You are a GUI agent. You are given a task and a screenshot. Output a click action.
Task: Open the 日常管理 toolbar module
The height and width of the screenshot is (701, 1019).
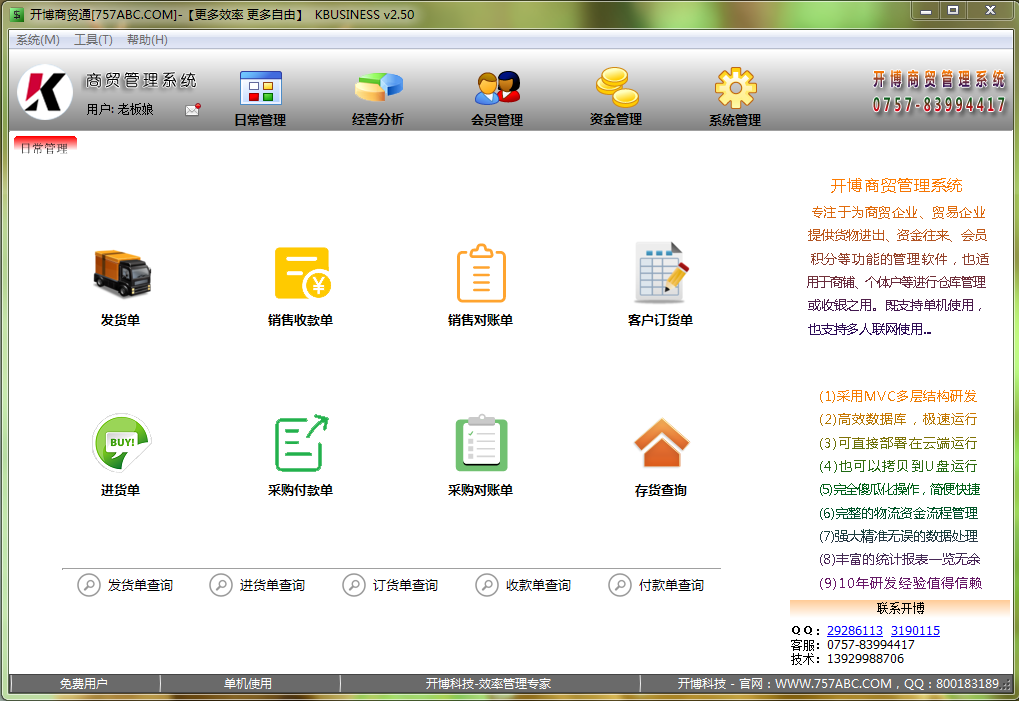tap(260, 98)
